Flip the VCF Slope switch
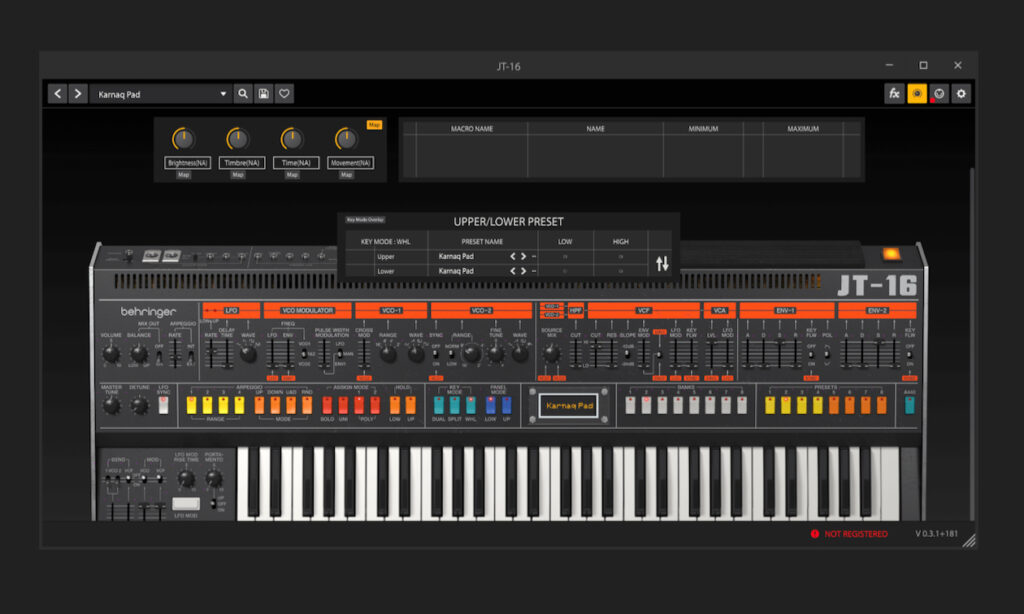 tap(627, 354)
